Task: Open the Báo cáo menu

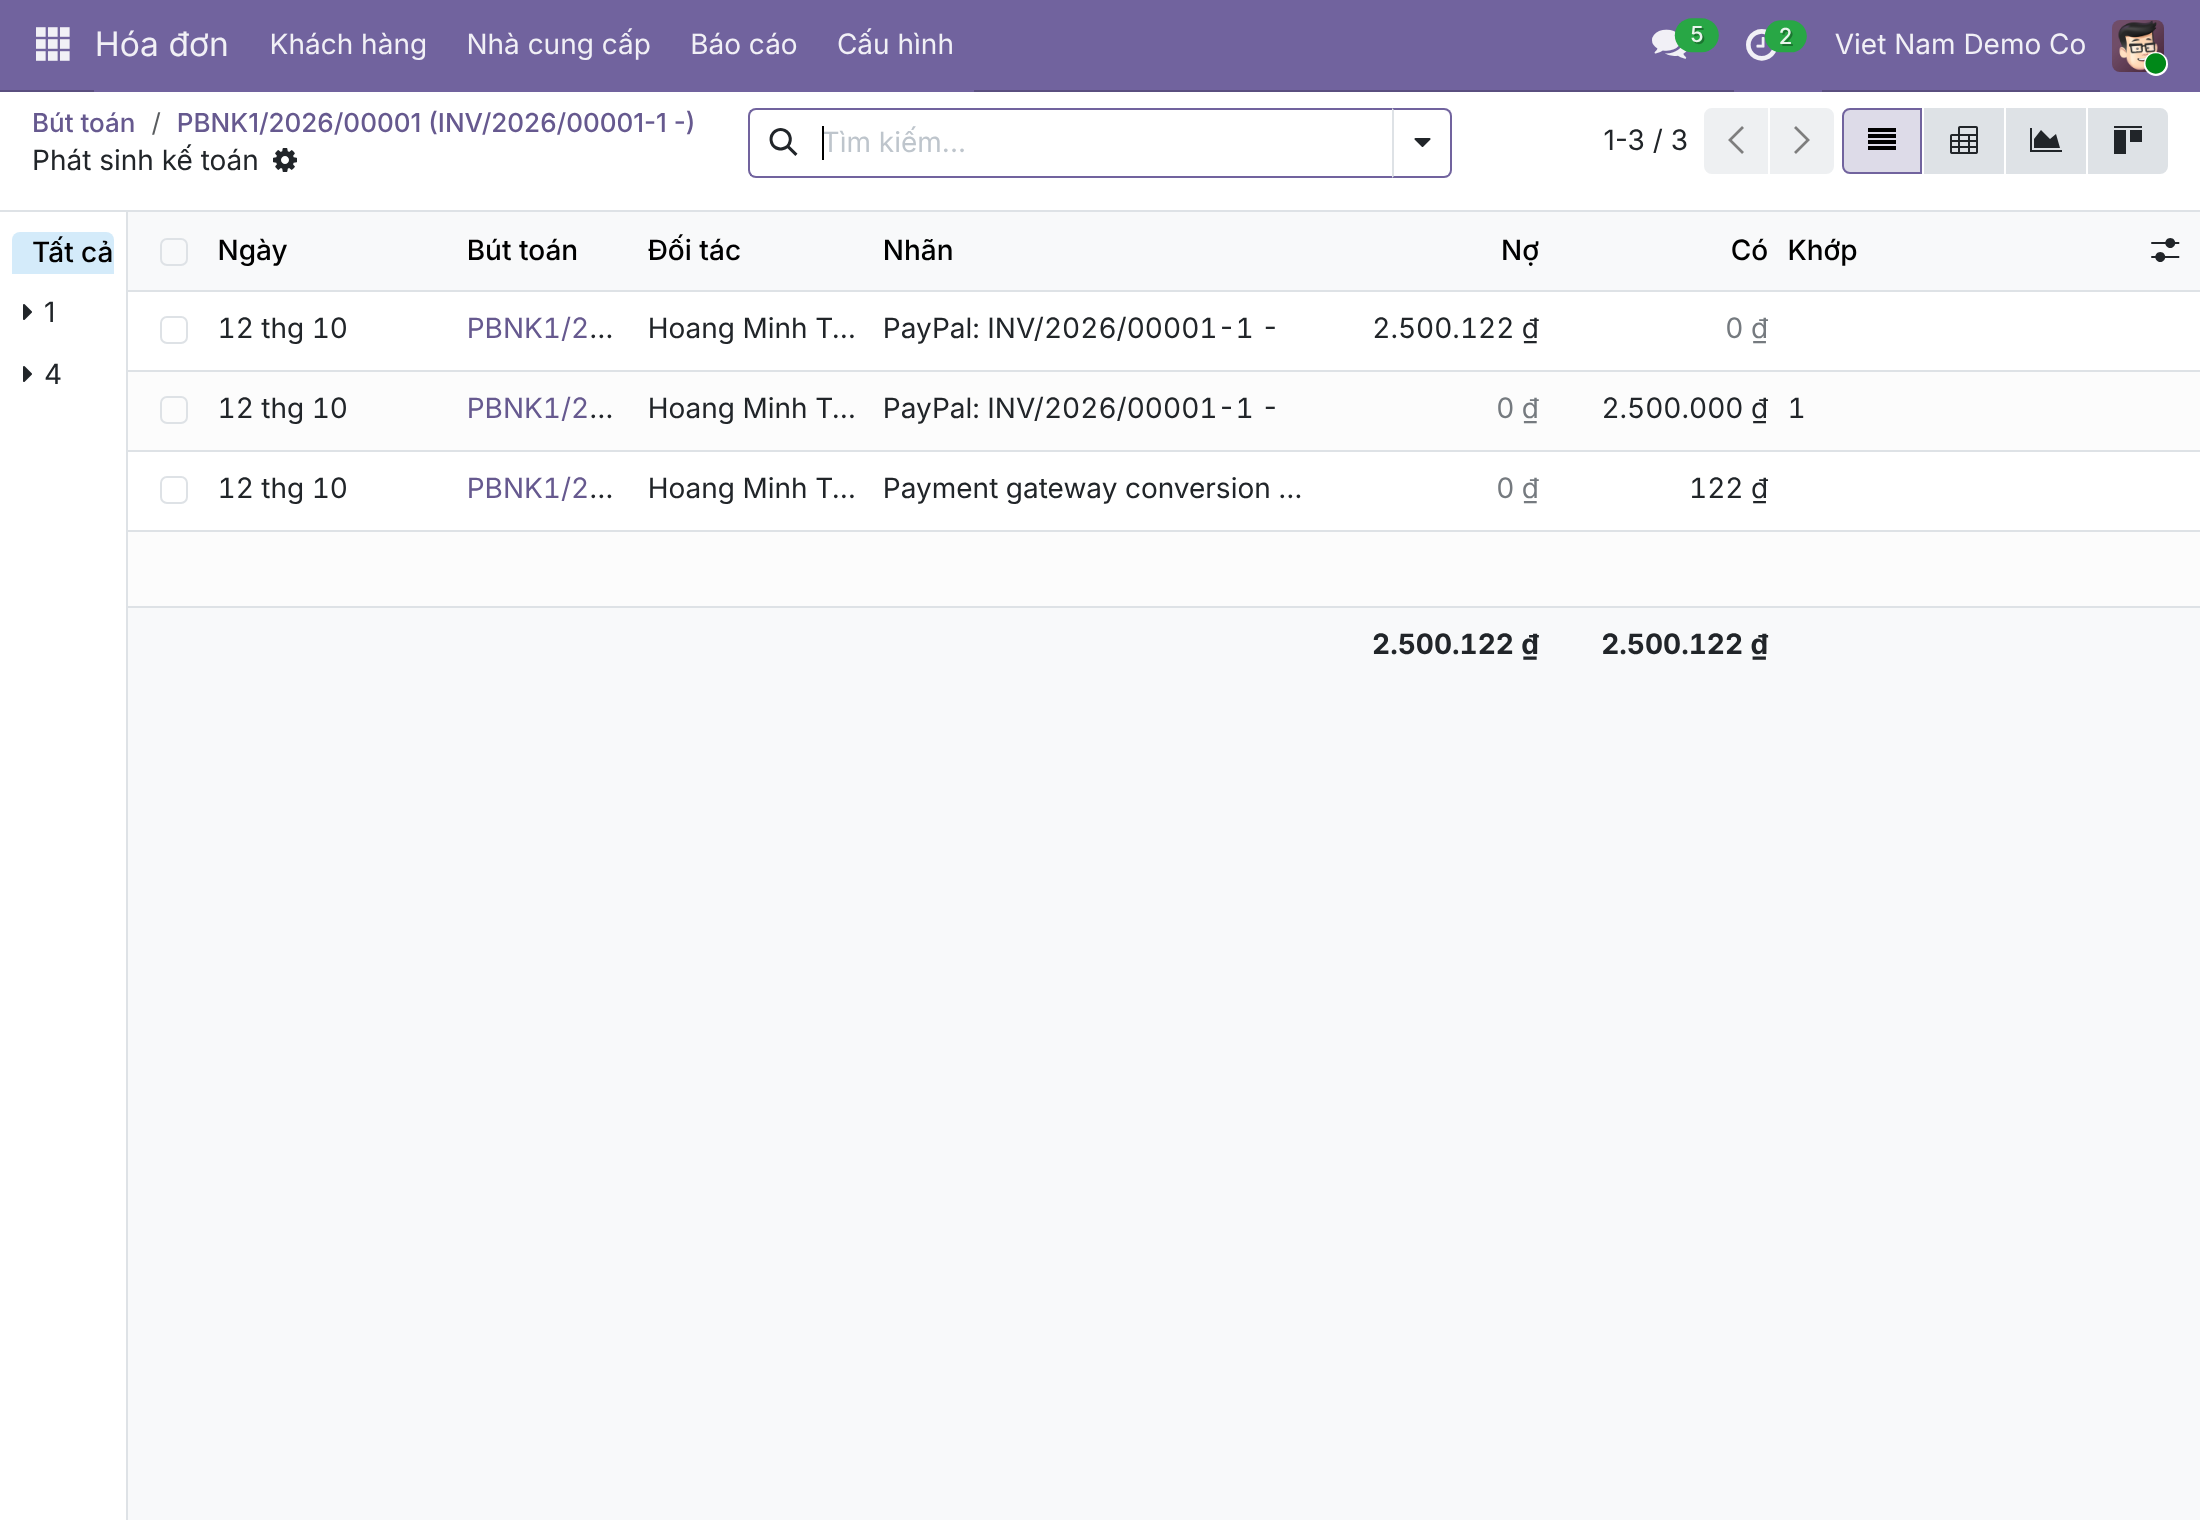Action: 743,44
